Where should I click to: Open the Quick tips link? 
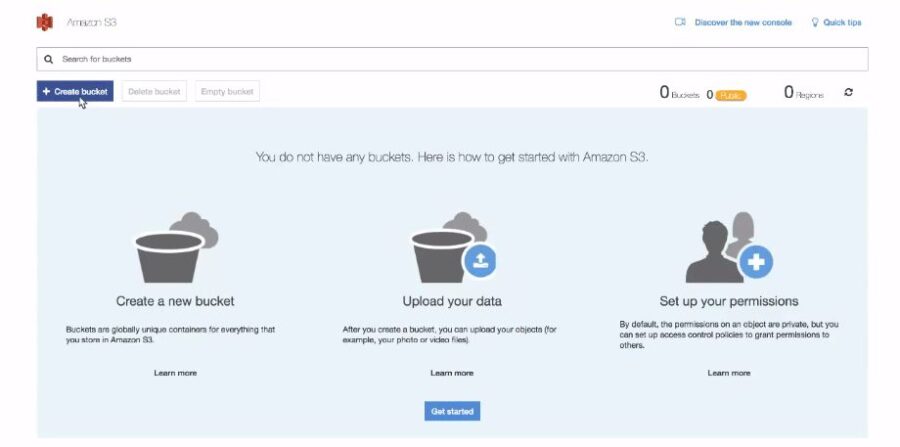click(842, 22)
